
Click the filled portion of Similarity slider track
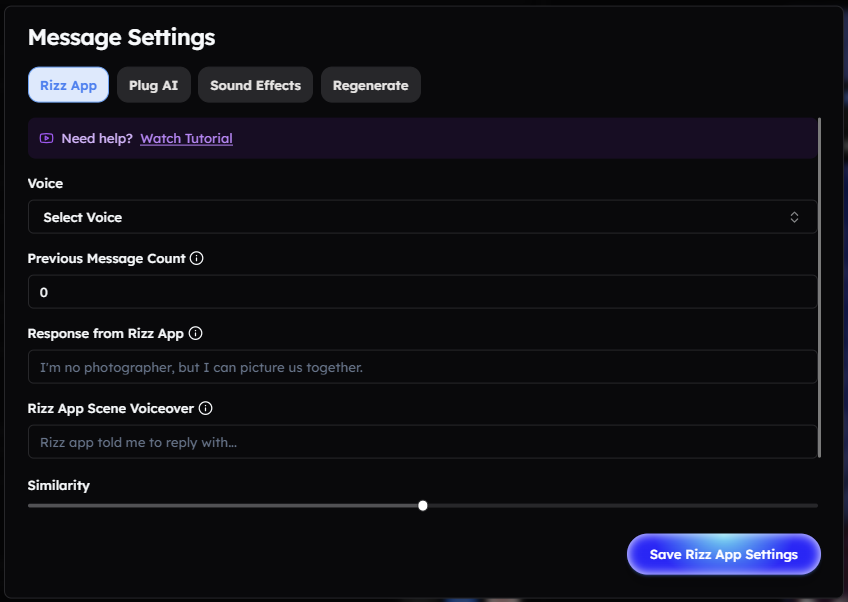tap(223, 506)
